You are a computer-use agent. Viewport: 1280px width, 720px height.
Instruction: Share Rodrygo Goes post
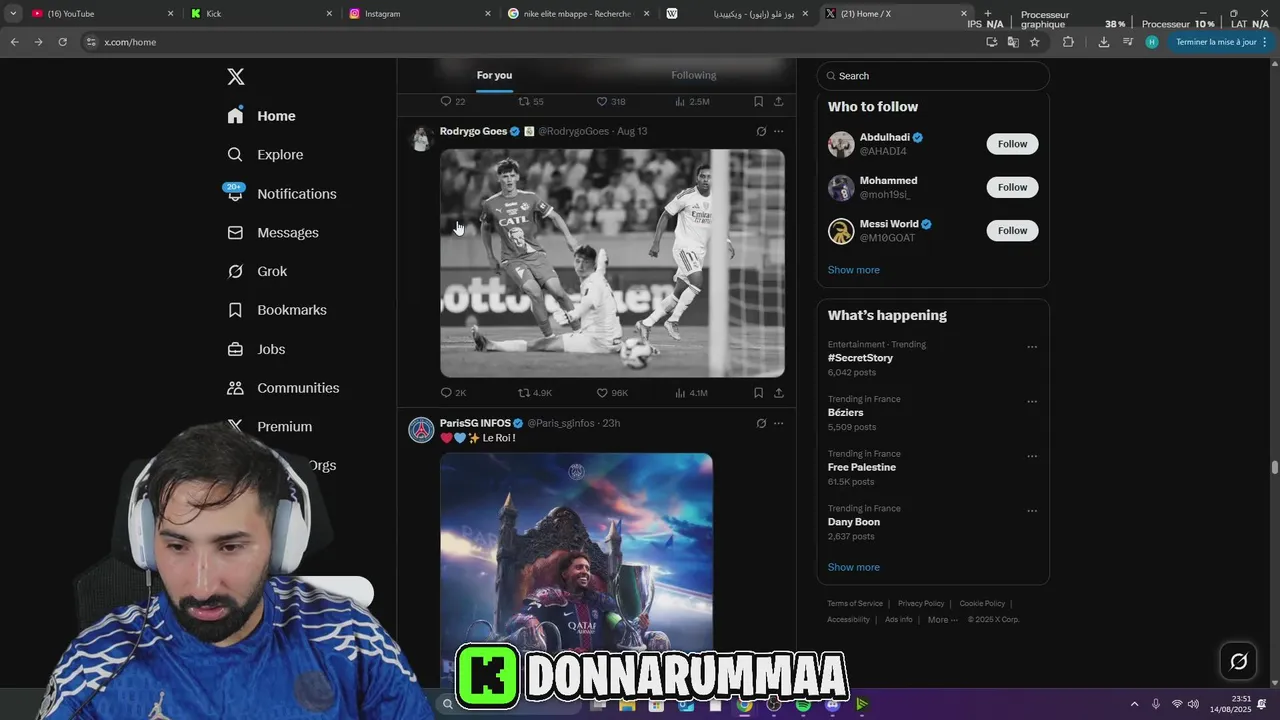(x=778, y=393)
